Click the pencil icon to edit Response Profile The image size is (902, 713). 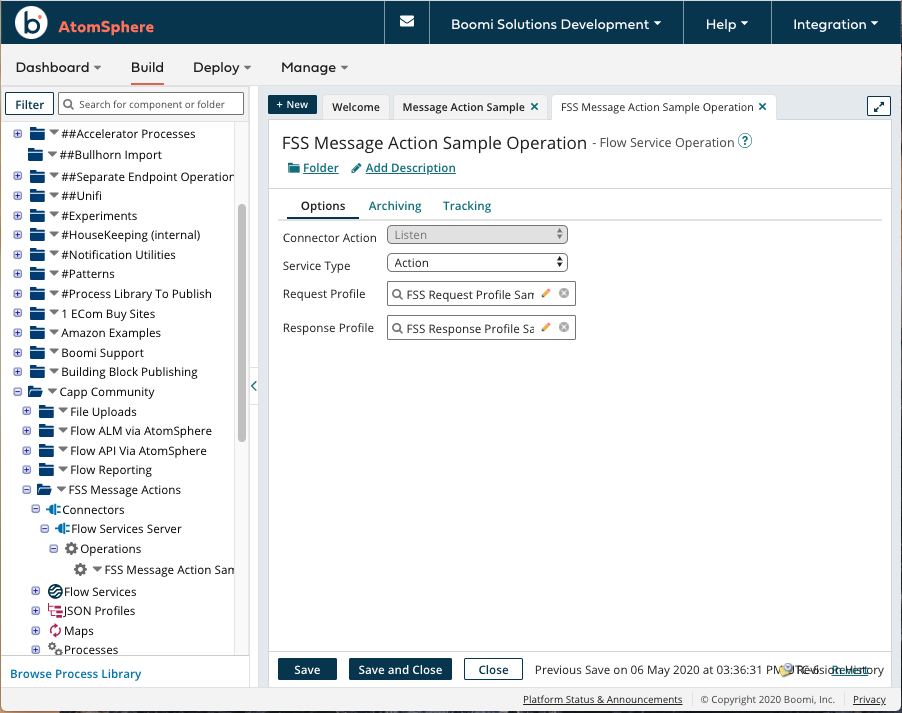point(546,327)
